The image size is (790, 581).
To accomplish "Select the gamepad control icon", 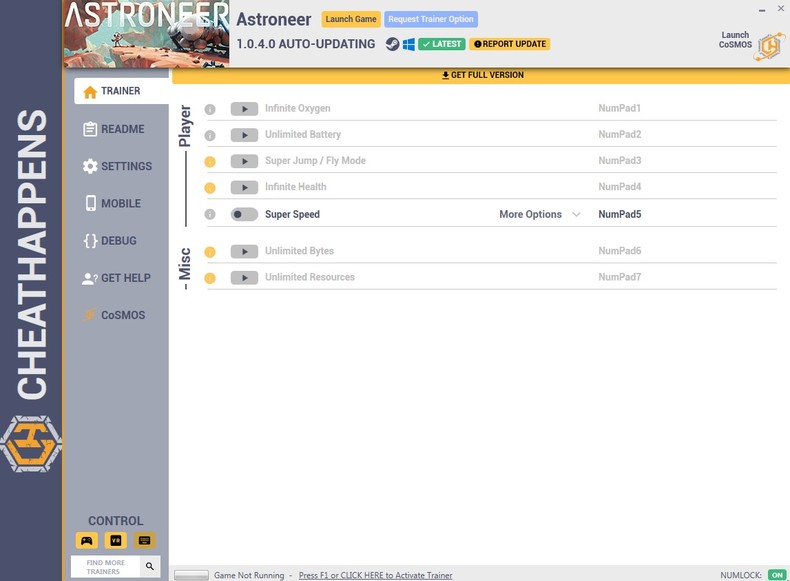I will click(87, 541).
